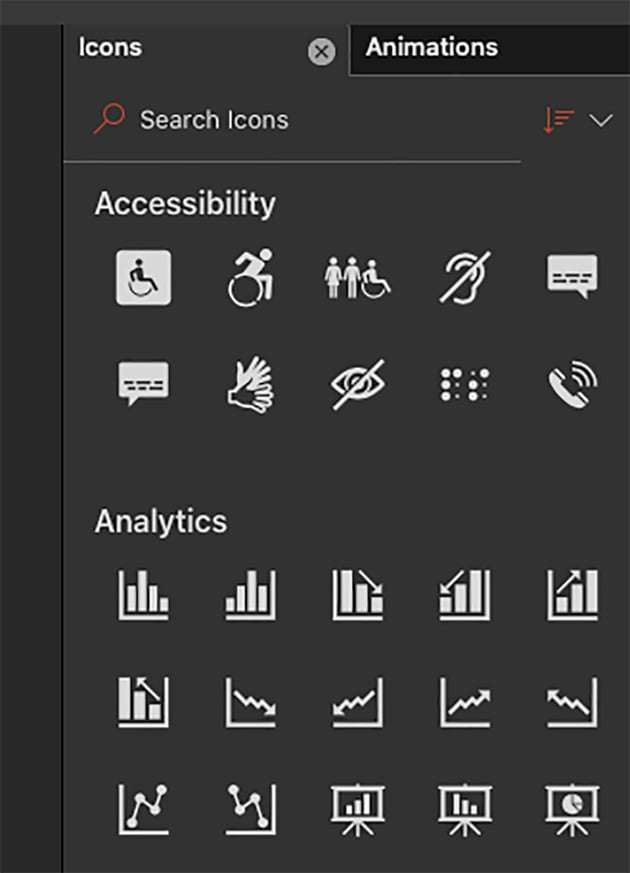Select the active wheelchair user icon
The image size is (630, 873).
tap(249, 277)
